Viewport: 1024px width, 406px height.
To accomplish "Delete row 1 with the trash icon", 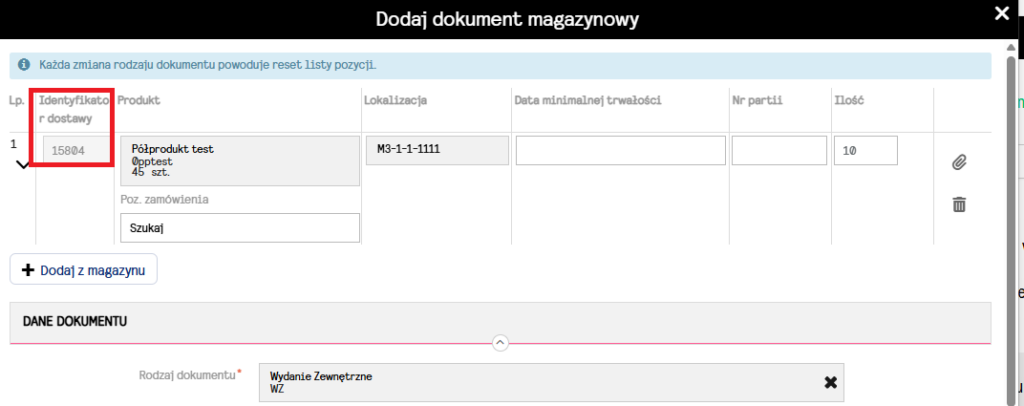I will (958, 204).
